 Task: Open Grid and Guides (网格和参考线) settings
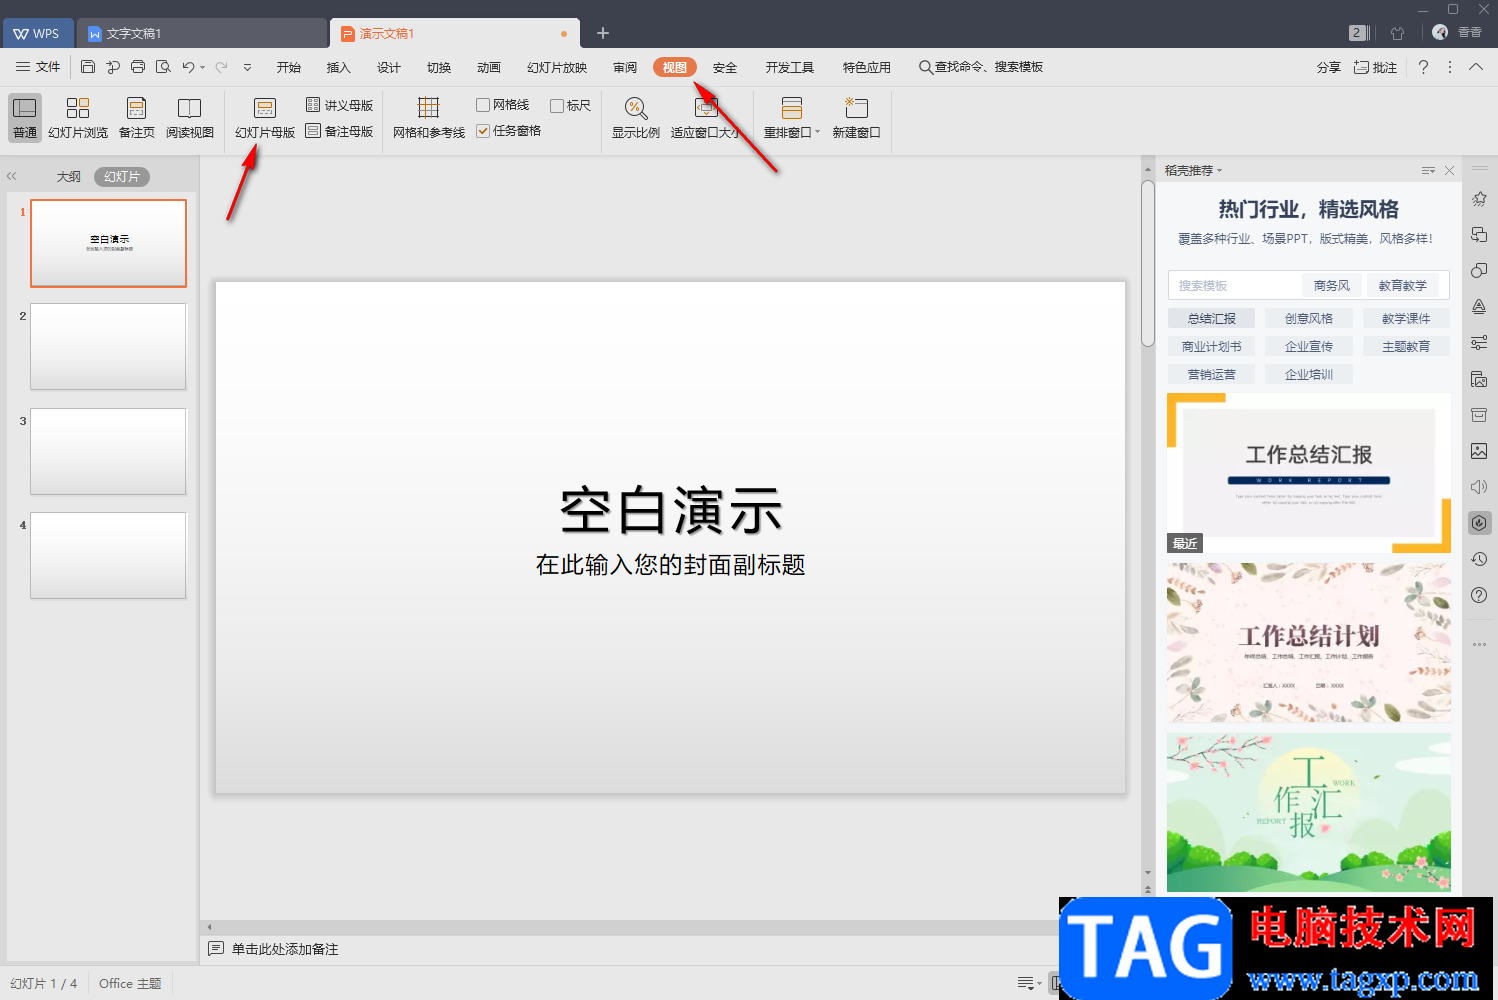tap(429, 118)
